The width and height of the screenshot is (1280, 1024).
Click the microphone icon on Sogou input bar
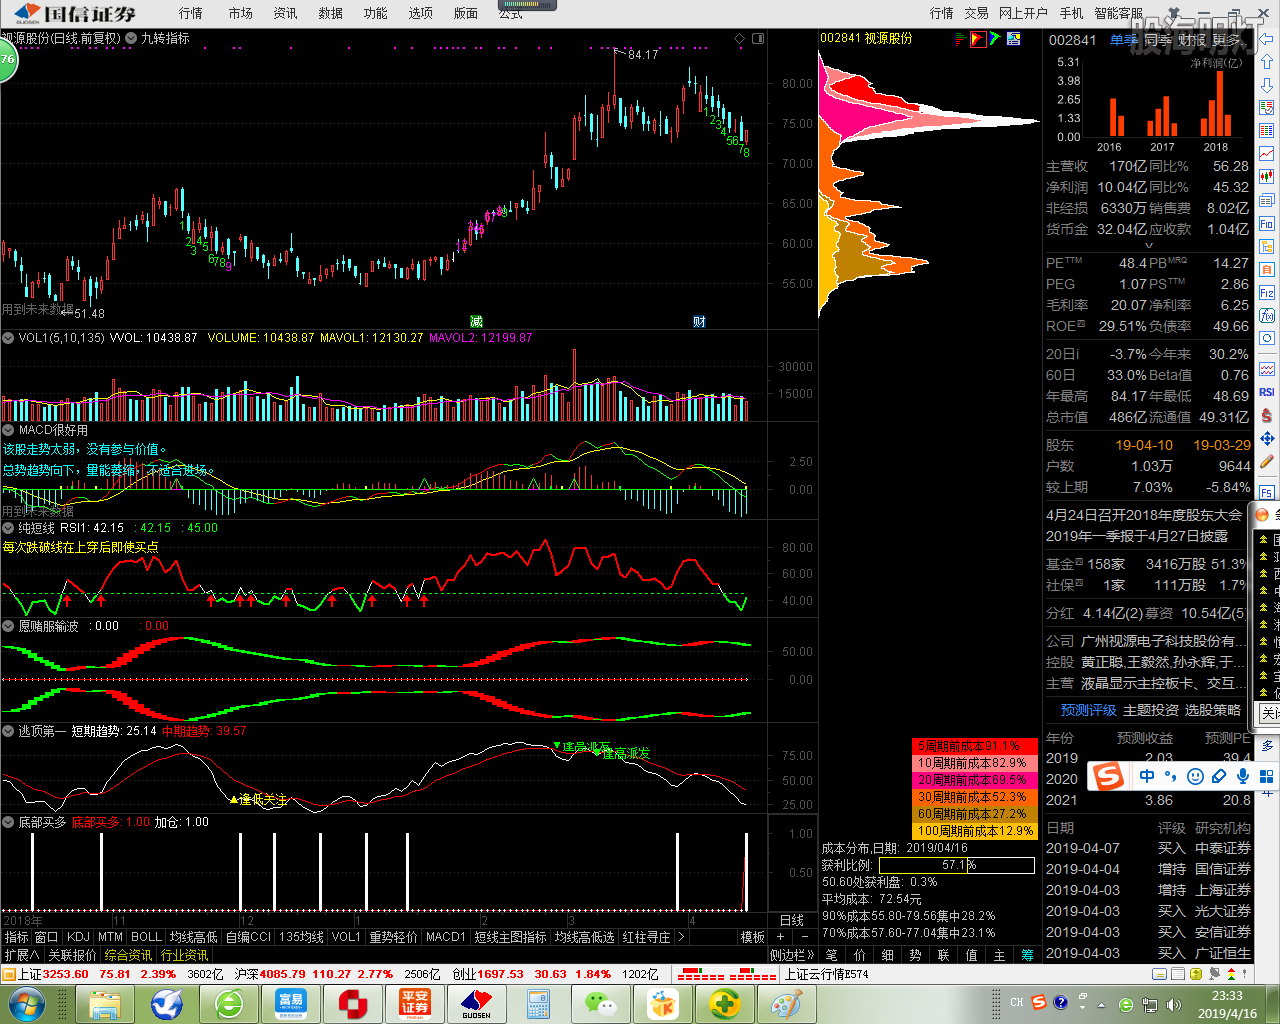[x=1243, y=776]
